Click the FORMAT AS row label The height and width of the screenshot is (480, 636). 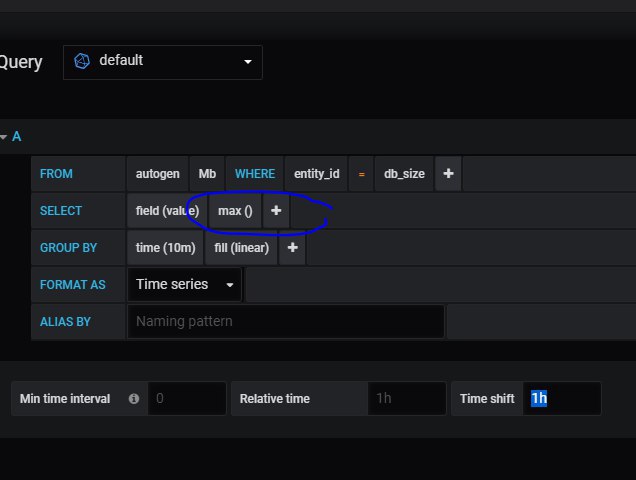click(73, 284)
